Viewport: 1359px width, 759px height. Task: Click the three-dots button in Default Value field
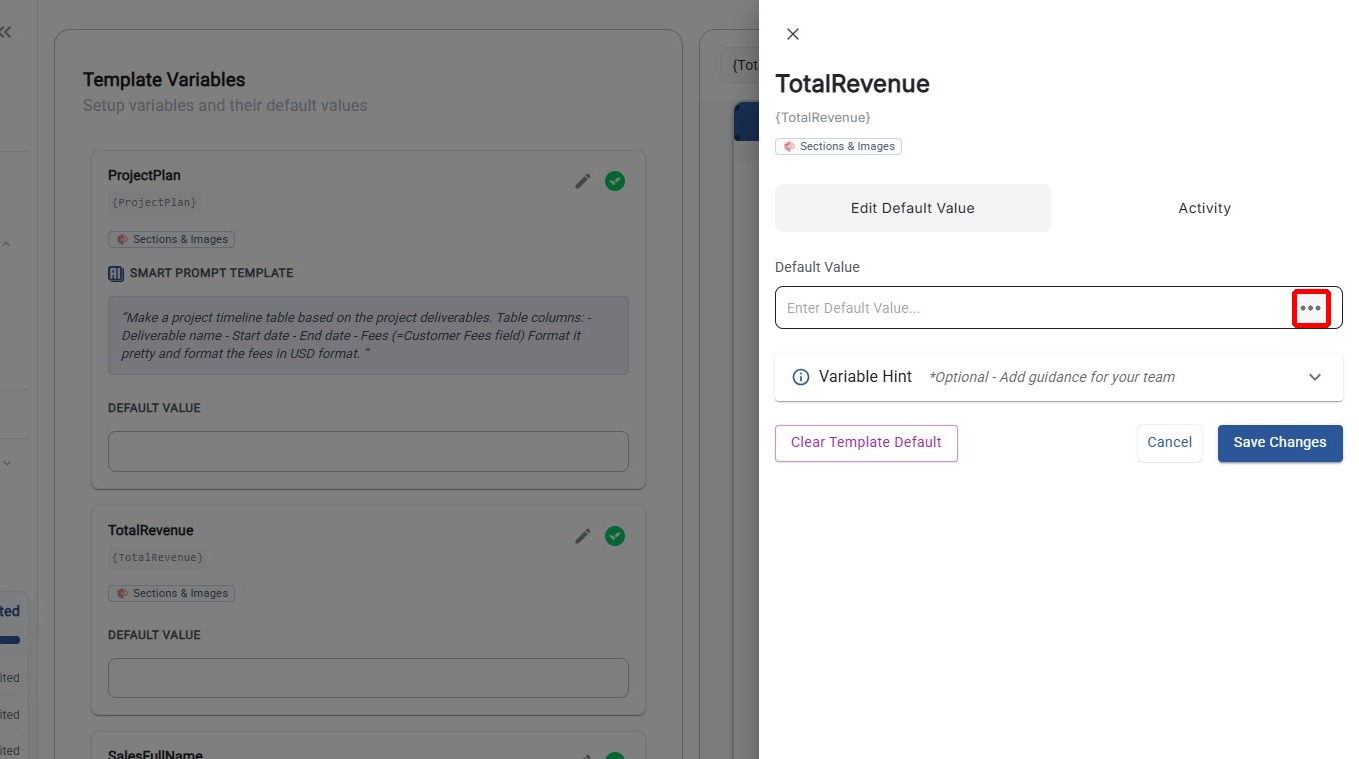[x=1310, y=308]
